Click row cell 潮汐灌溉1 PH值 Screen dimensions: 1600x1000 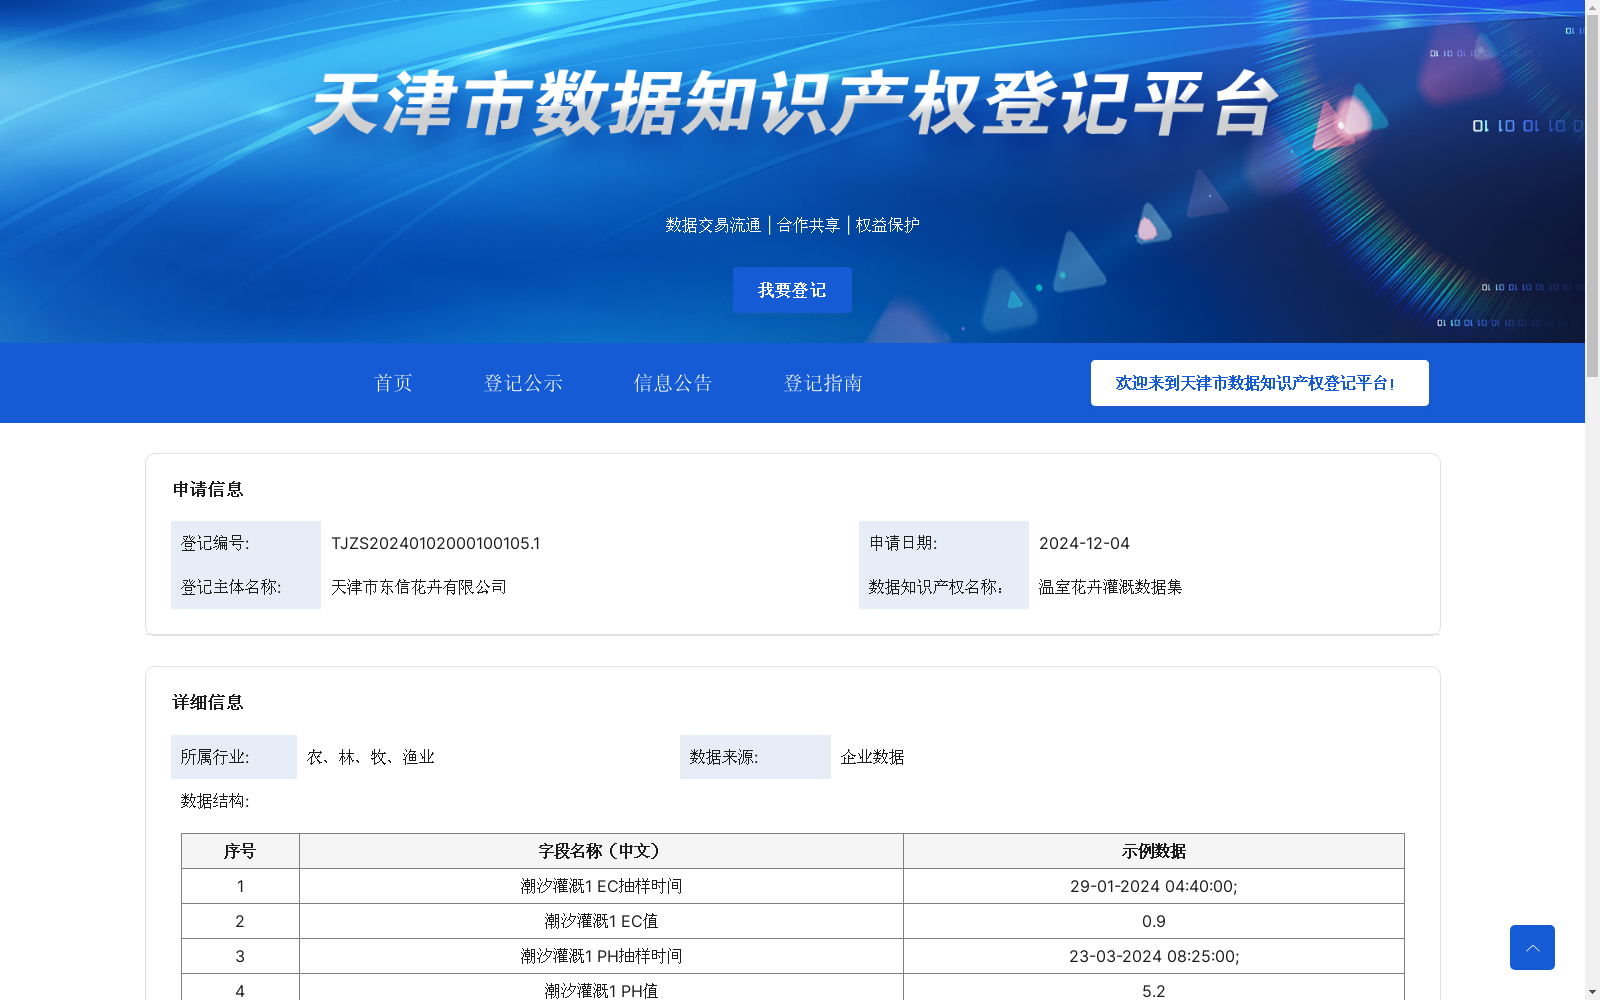[x=601, y=989]
